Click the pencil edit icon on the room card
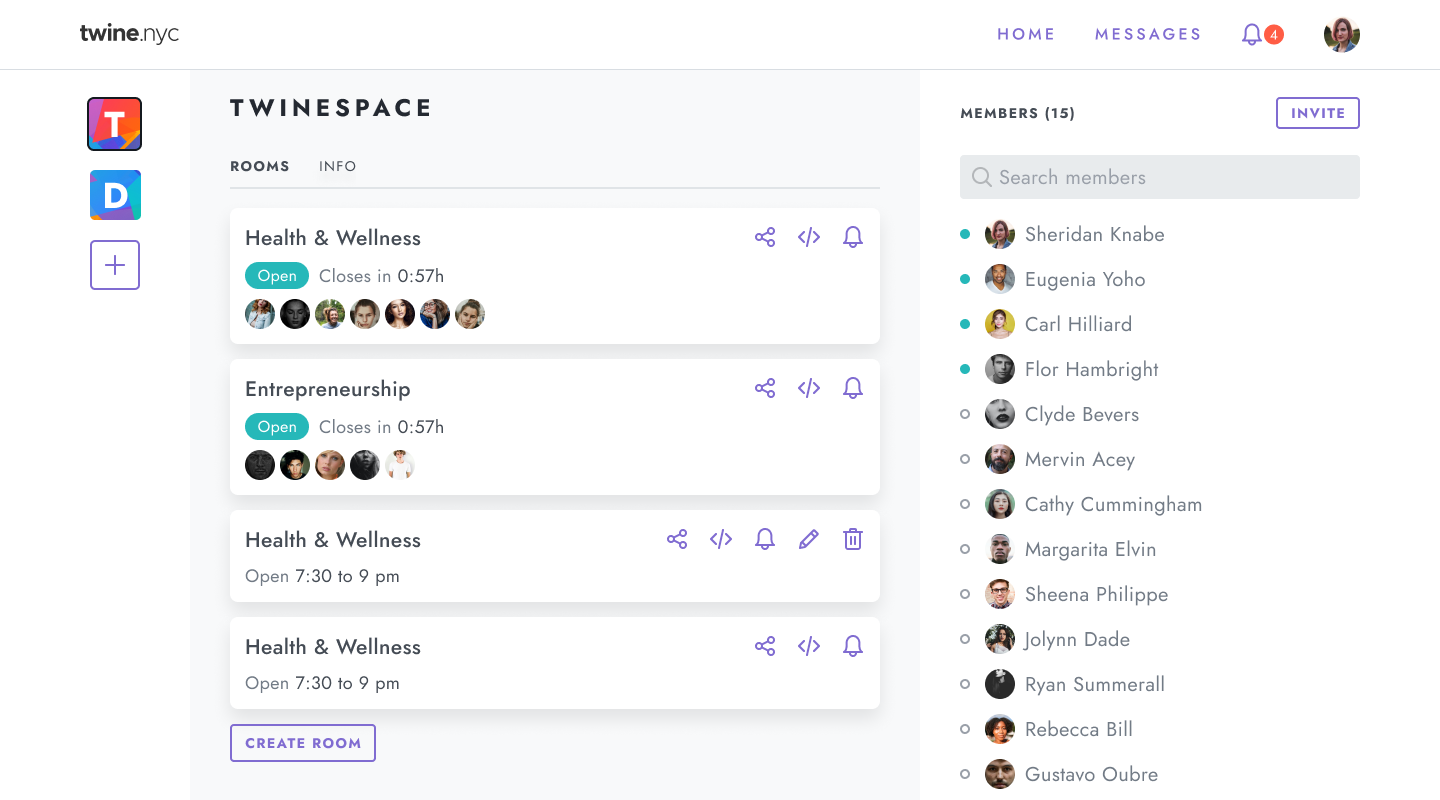The height and width of the screenshot is (800, 1440). pos(809,539)
